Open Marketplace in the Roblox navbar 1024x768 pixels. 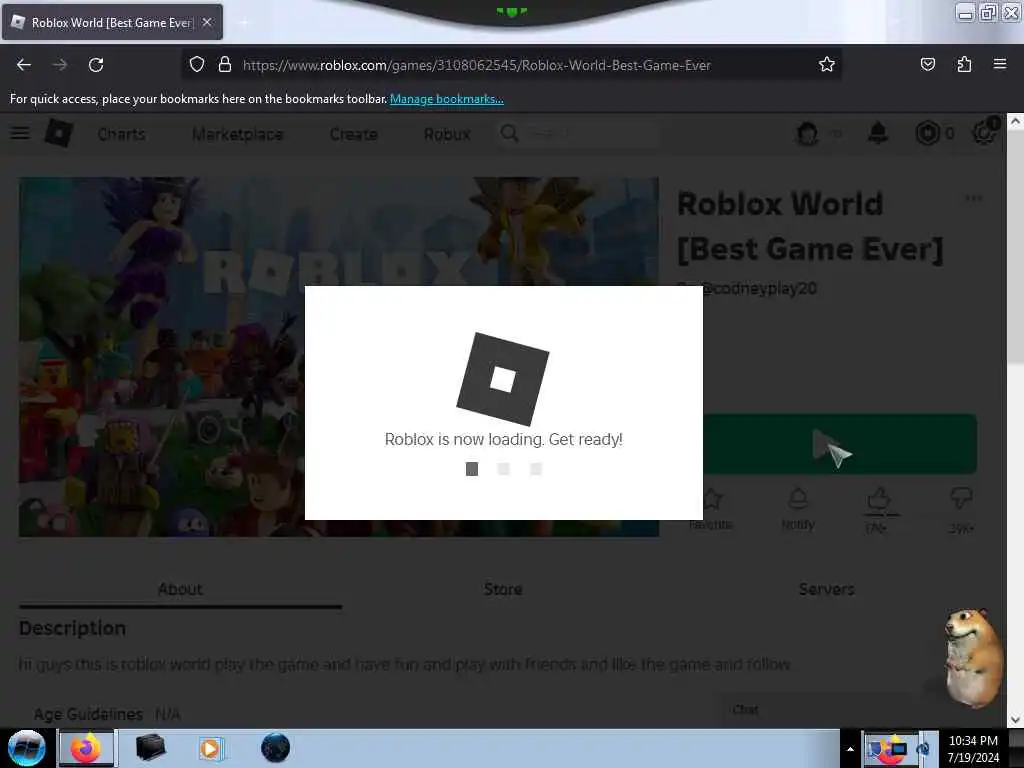[x=238, y=134]
